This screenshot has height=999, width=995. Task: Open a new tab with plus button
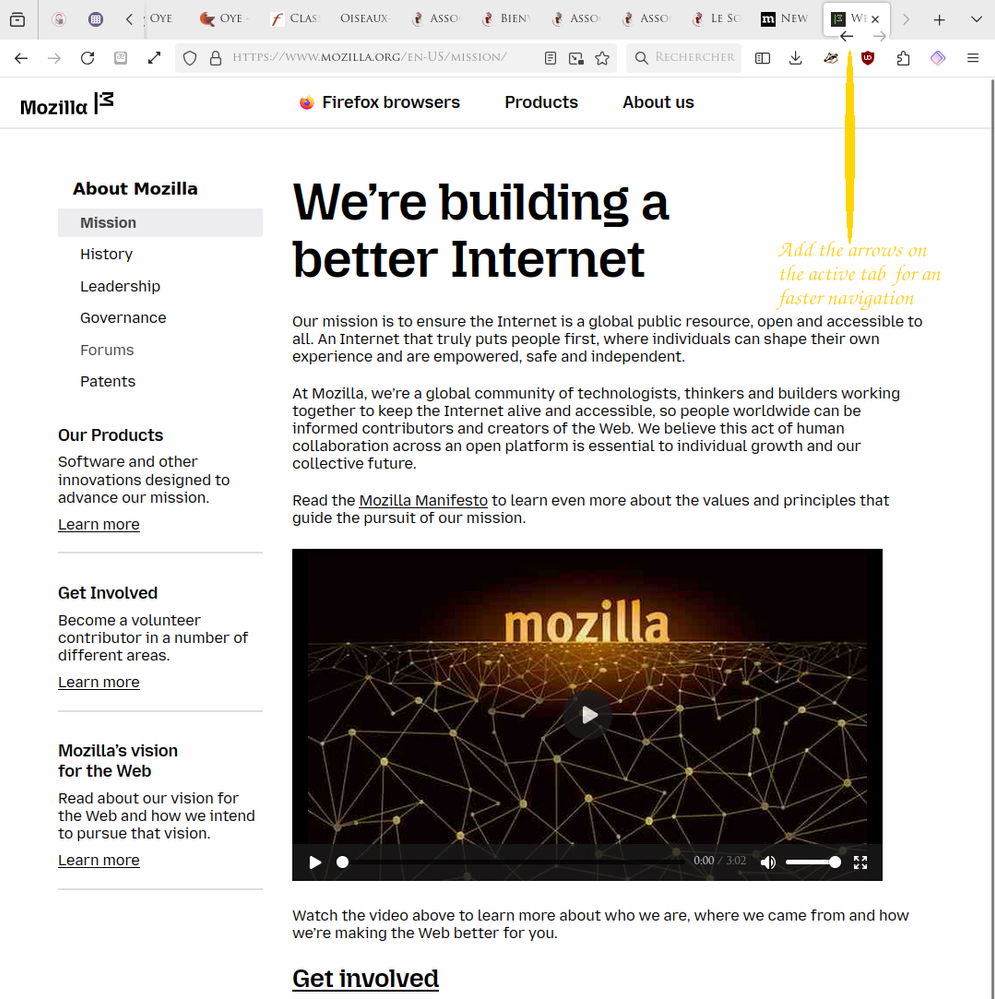click(939, 19)
